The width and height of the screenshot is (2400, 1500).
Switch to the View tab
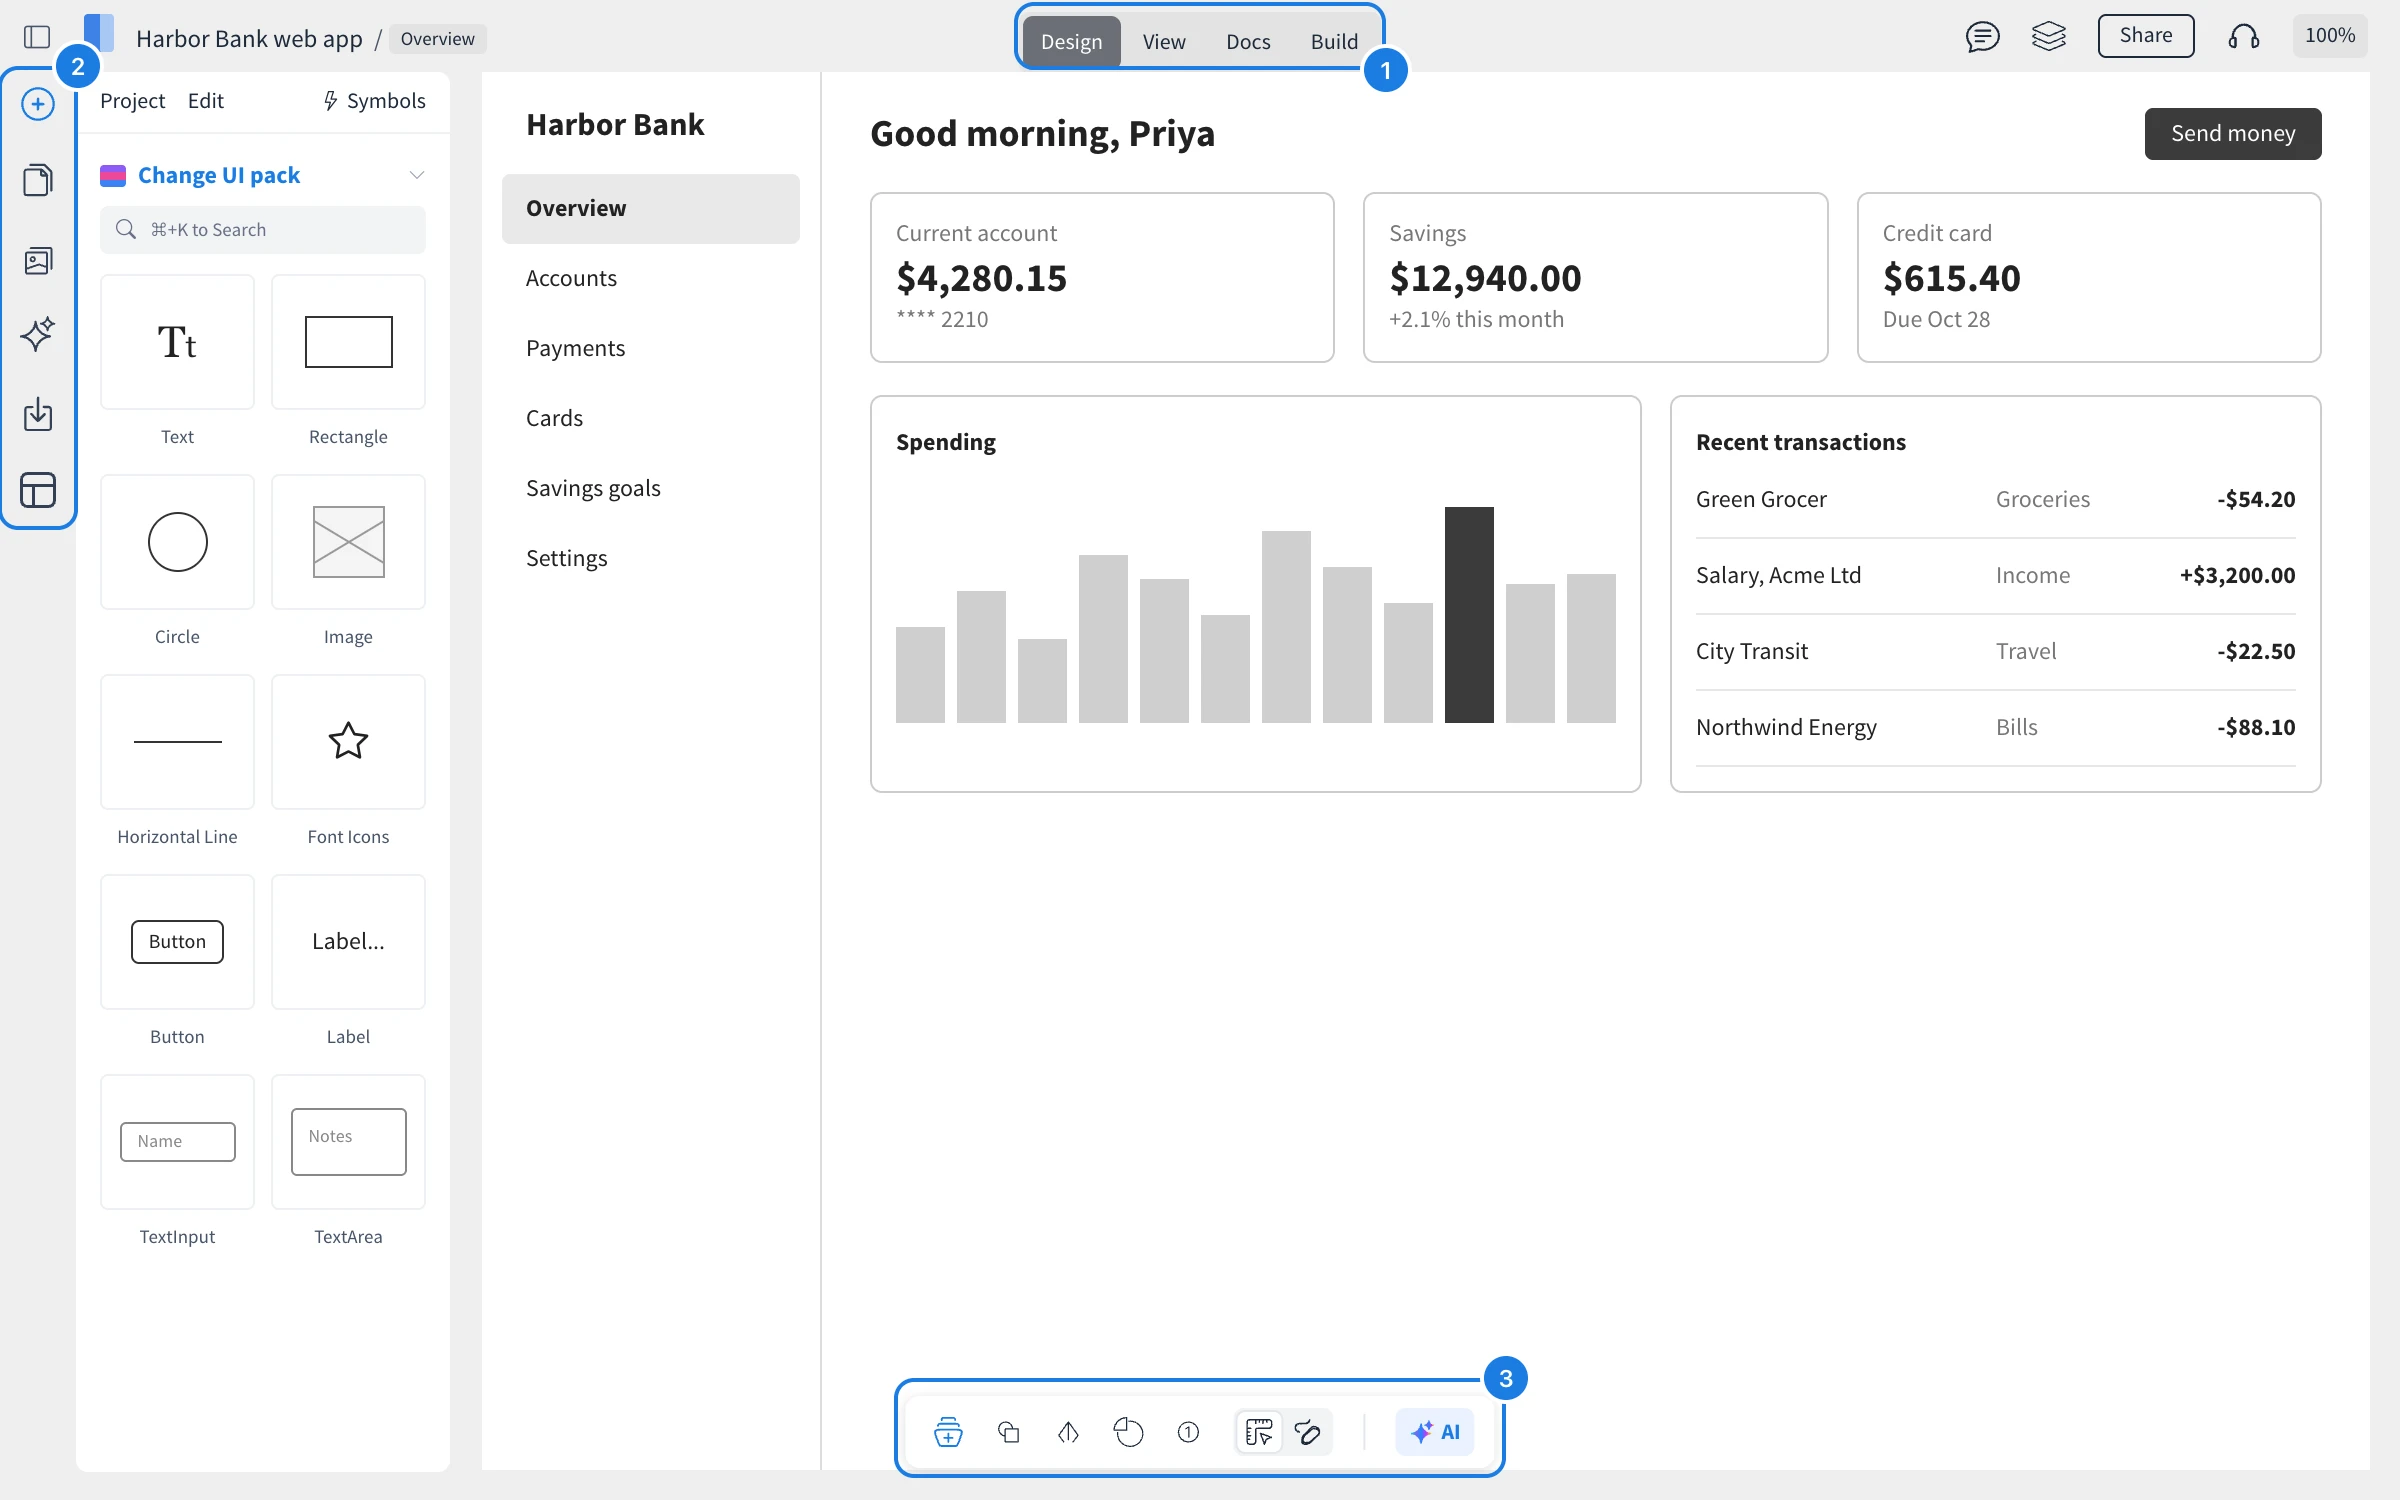coord(1164,41)
